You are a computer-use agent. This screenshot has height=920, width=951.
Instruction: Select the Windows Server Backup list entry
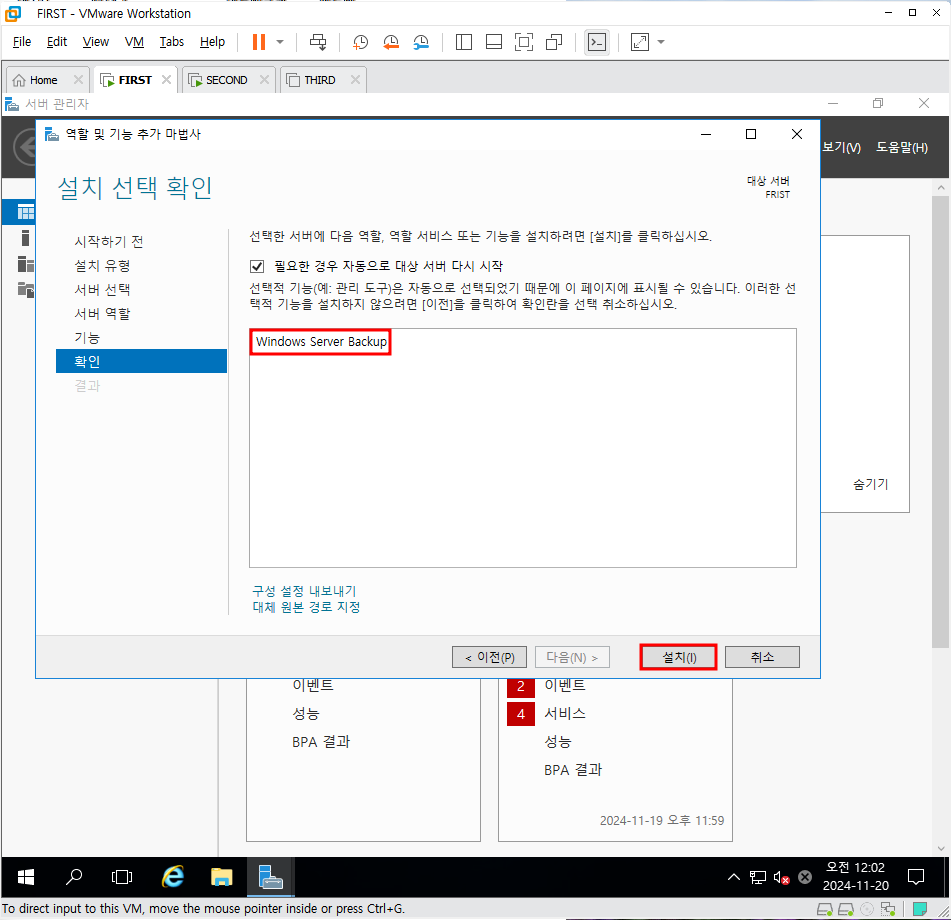[x=321, y=341]
